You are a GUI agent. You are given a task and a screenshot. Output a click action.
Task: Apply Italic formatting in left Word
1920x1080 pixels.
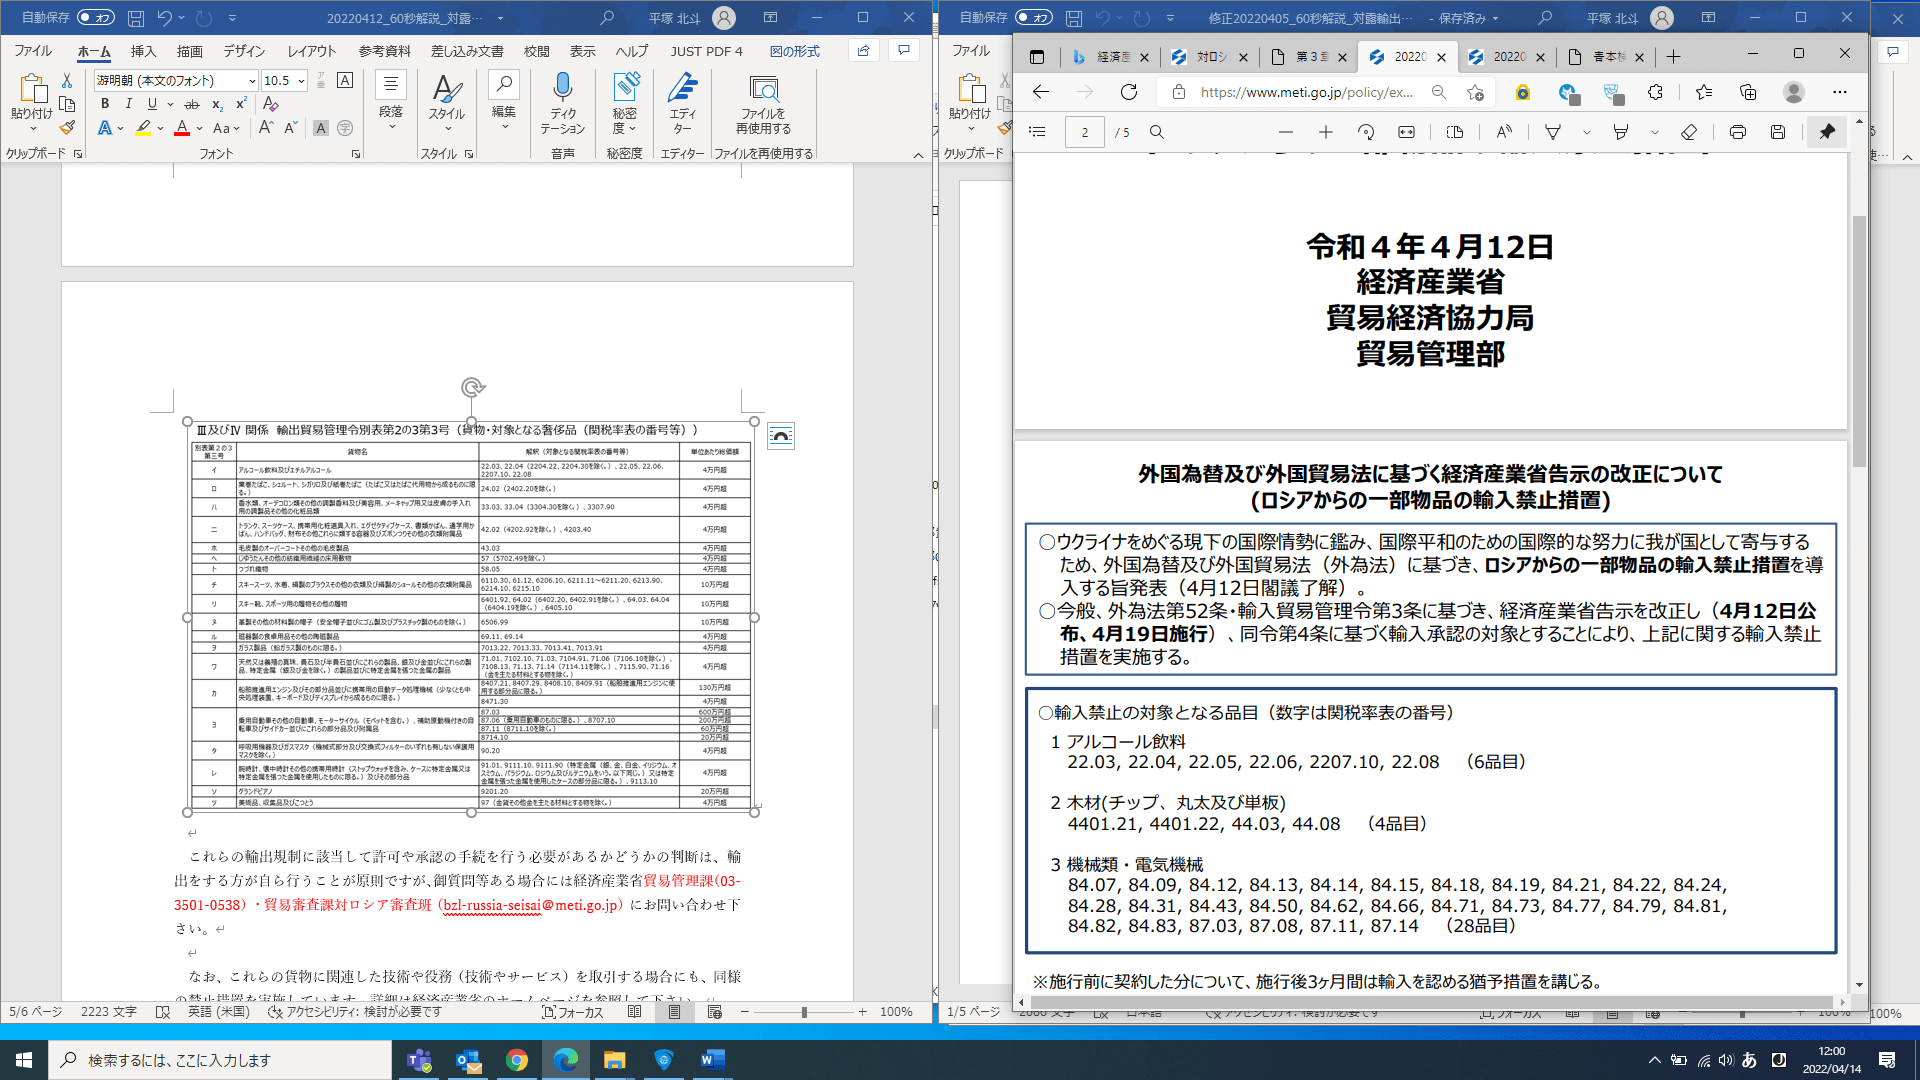click(x=129, y=104)
